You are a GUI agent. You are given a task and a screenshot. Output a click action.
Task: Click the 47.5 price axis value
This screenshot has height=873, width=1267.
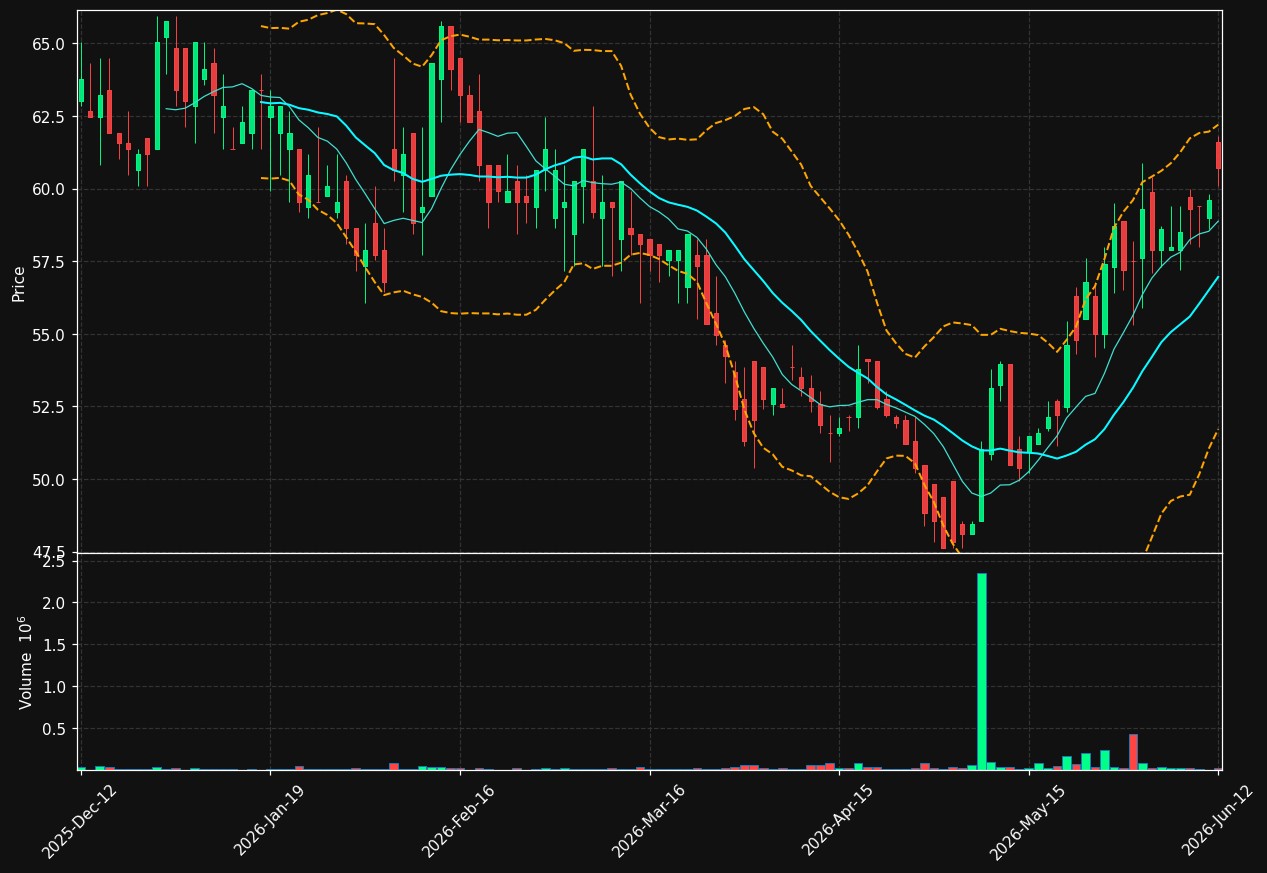[x=48, y=552]
